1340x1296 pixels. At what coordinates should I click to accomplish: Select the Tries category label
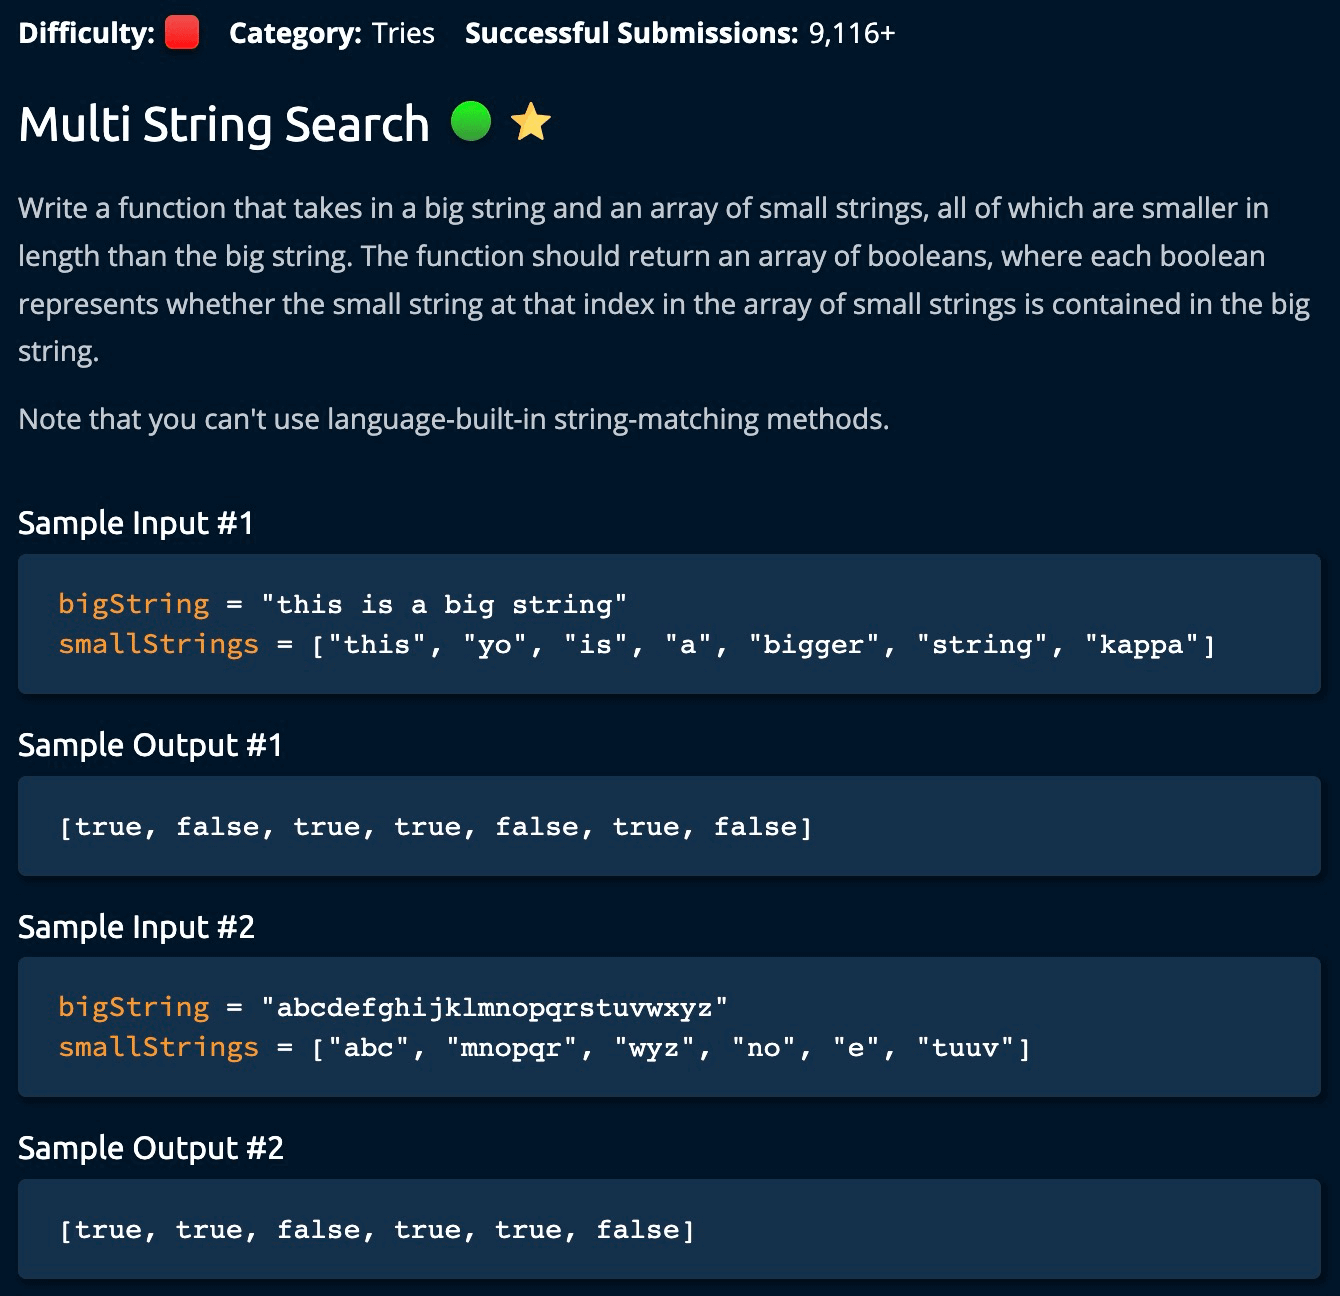[403, 33]
